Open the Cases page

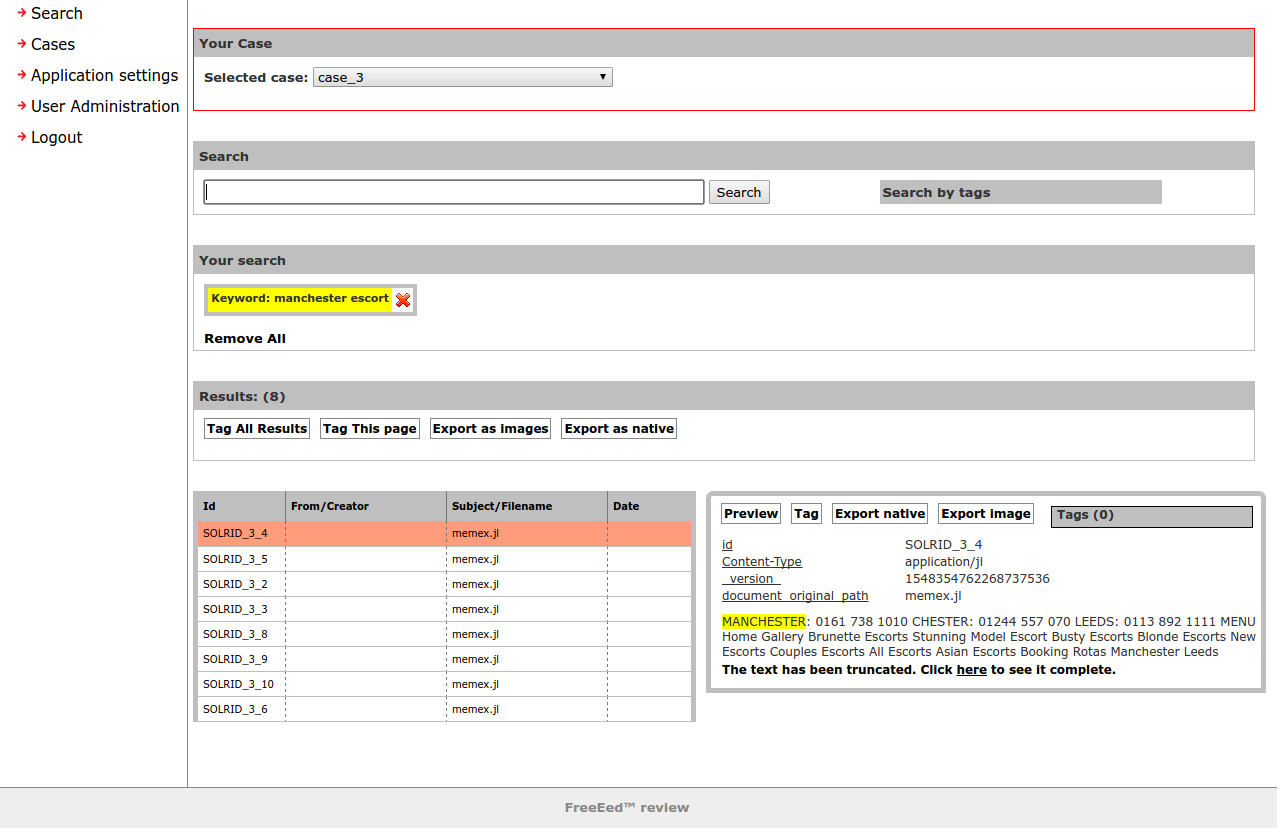click(51, 44)
